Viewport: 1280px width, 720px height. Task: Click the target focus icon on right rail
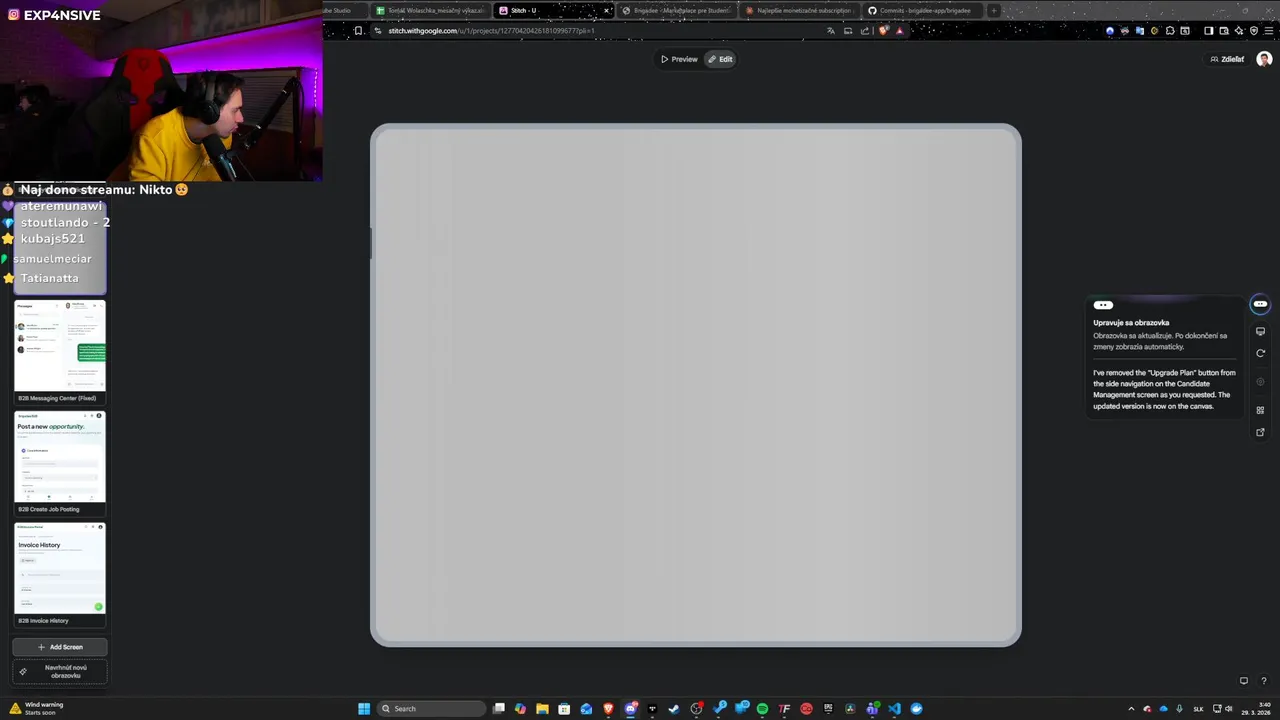tap(1260, 382)
